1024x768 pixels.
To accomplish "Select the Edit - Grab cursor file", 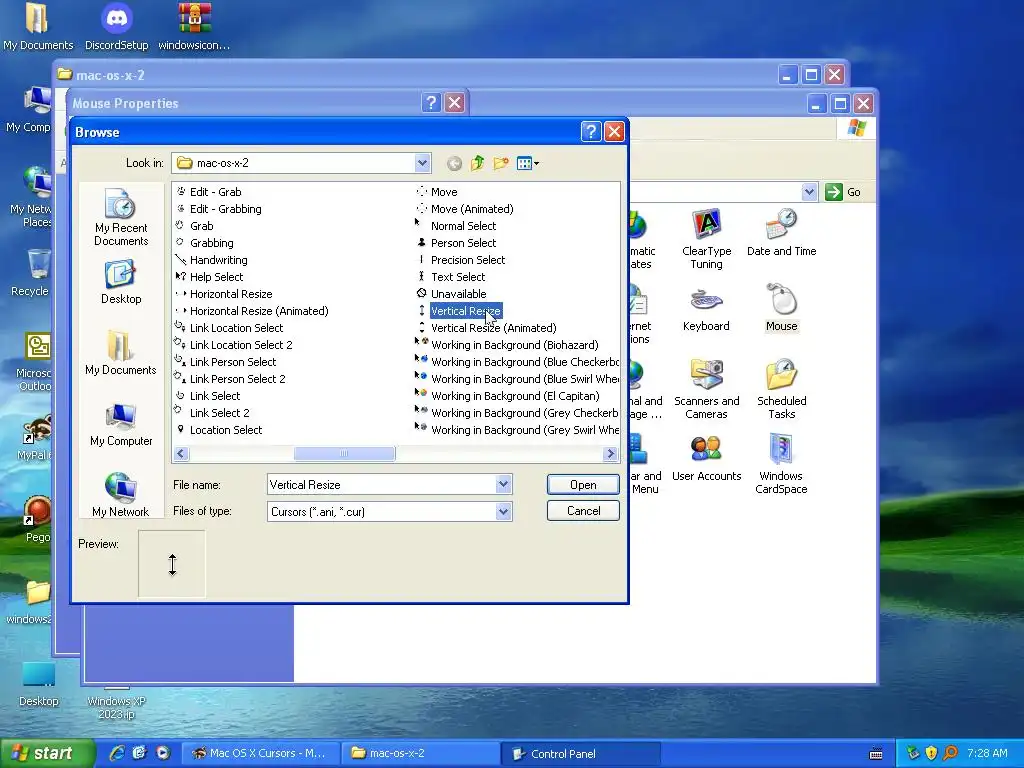I will click(209, 192).
